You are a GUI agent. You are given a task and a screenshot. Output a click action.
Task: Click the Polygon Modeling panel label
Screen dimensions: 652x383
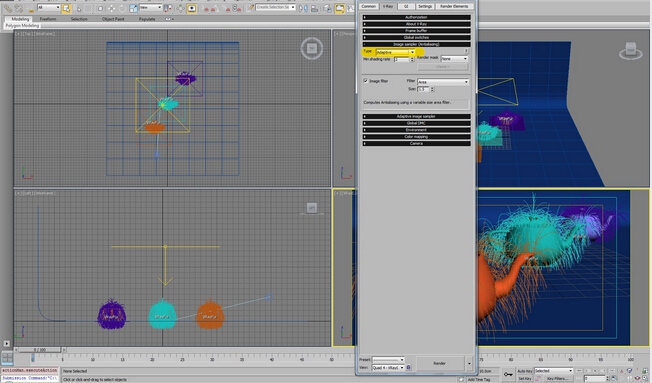click(22, 26)
